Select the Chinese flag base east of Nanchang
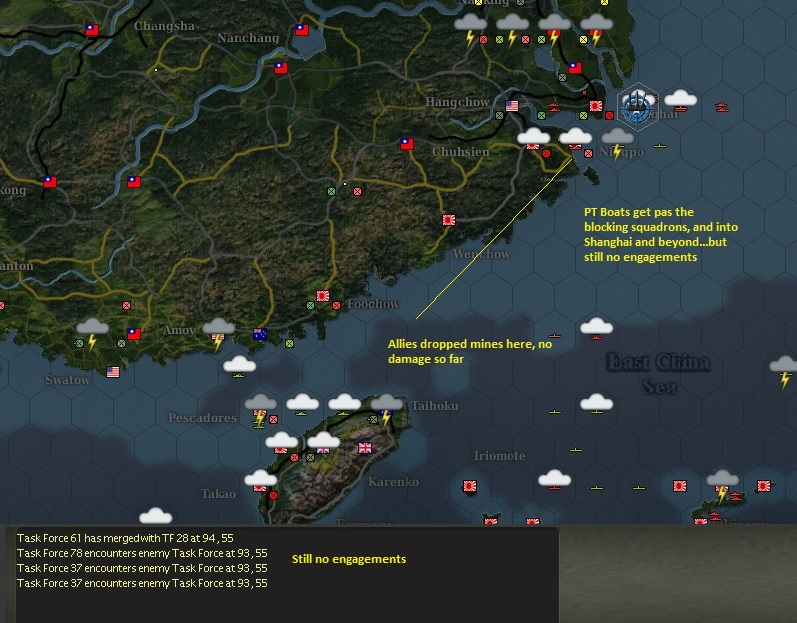The width and height of the screenshot is (797, 623). [302, 30]
